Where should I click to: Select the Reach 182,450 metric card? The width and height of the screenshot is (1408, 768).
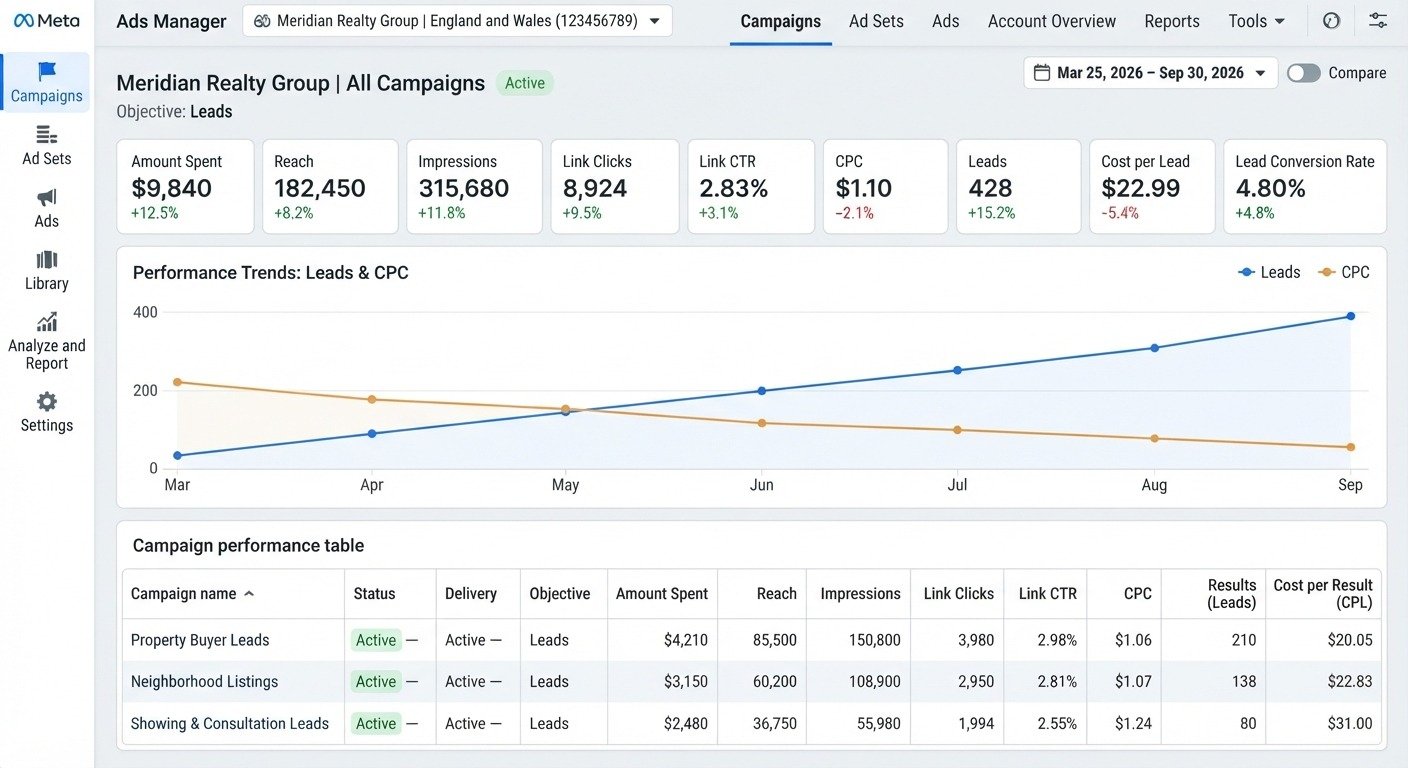click(x=330, y=187)
